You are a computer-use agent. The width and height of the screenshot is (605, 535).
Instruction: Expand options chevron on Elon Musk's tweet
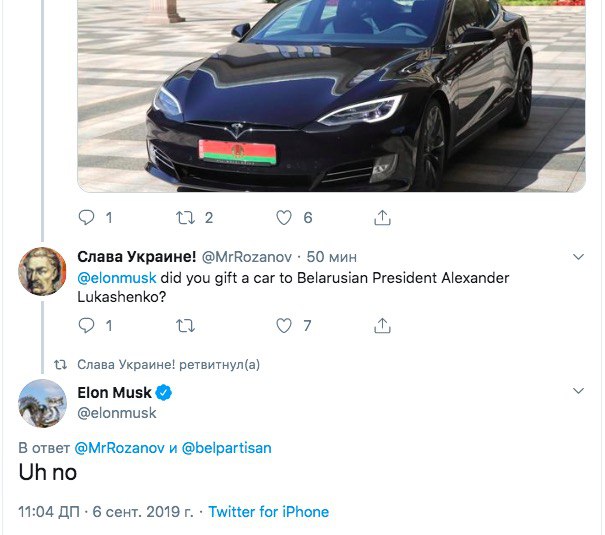pos(578,390)
